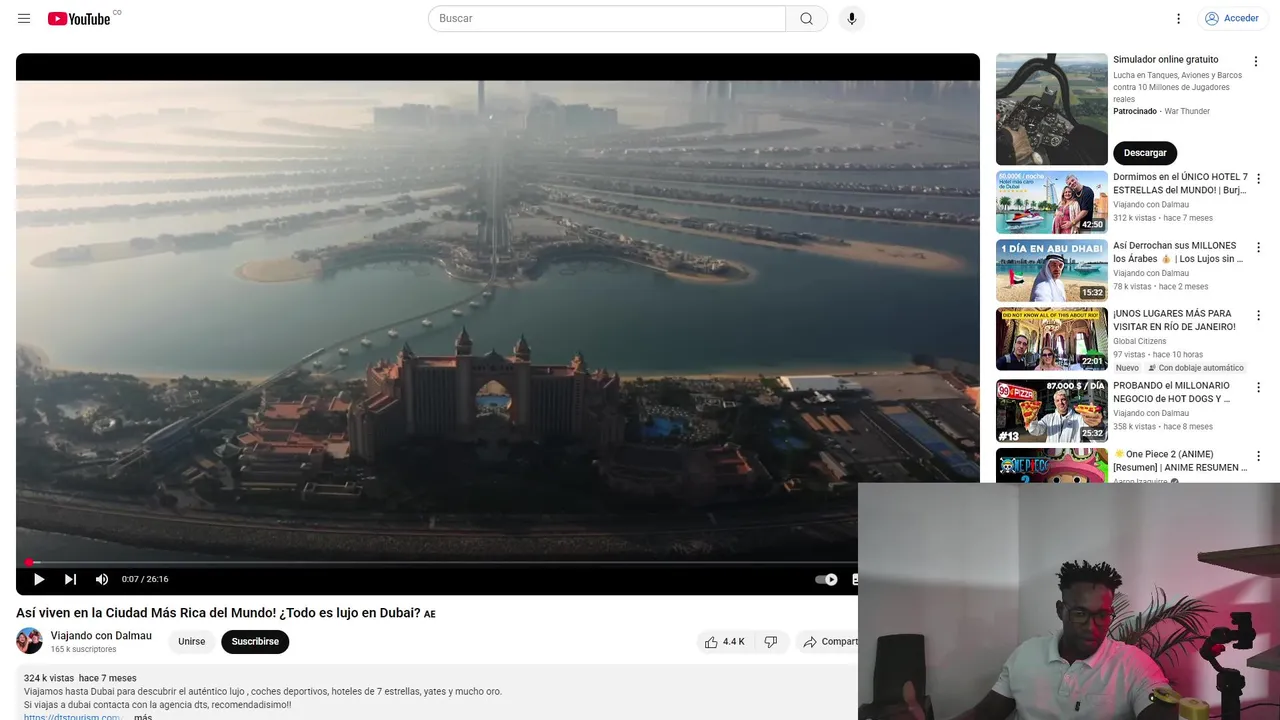Toggle the autoplay switch in player
This screenshot has width=1280, height=720.
[x=826, y=579]
